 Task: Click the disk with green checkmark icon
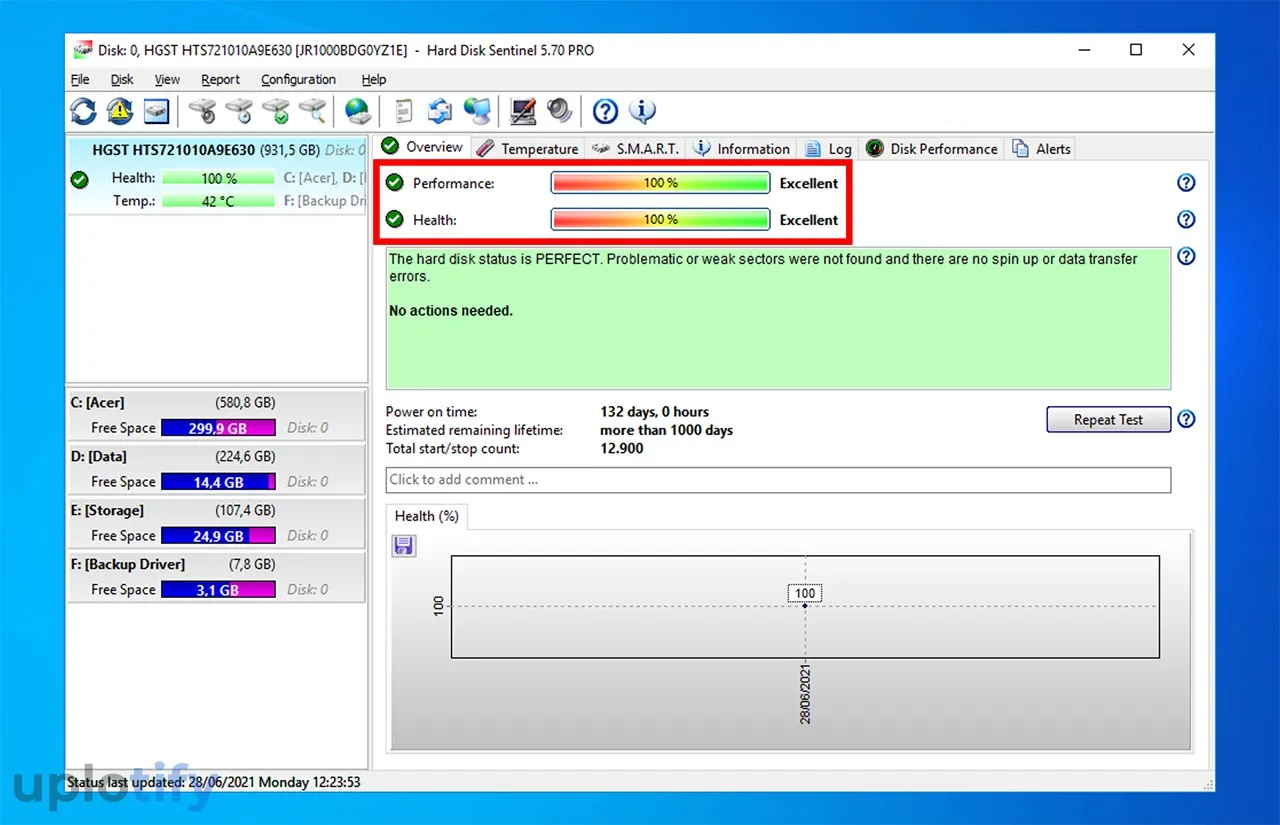276,111
